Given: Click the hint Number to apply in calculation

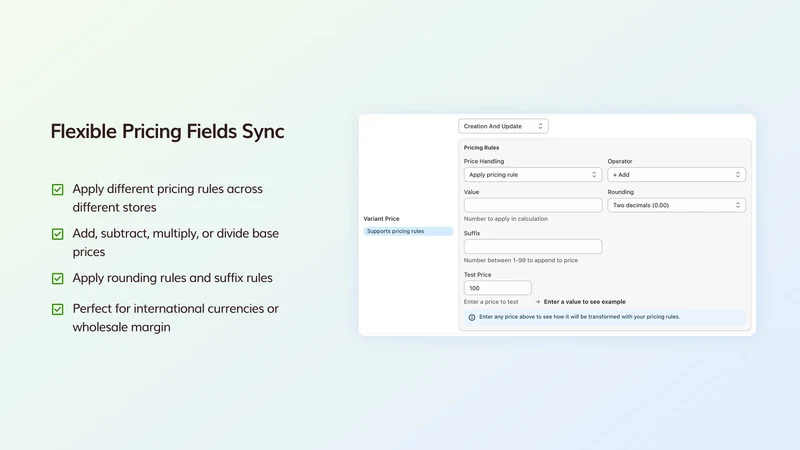Looking at the screenshot, I should pyautogui.click(x=506, y=218).
